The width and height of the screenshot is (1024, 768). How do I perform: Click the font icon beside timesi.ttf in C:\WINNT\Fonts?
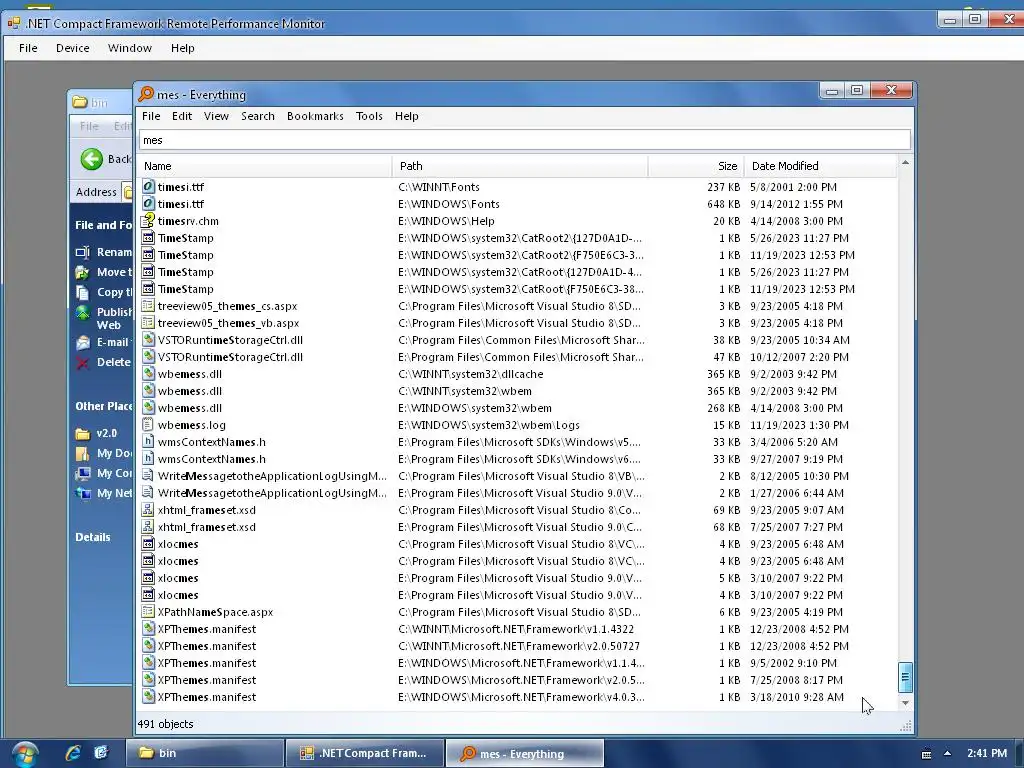coord(148,187)
